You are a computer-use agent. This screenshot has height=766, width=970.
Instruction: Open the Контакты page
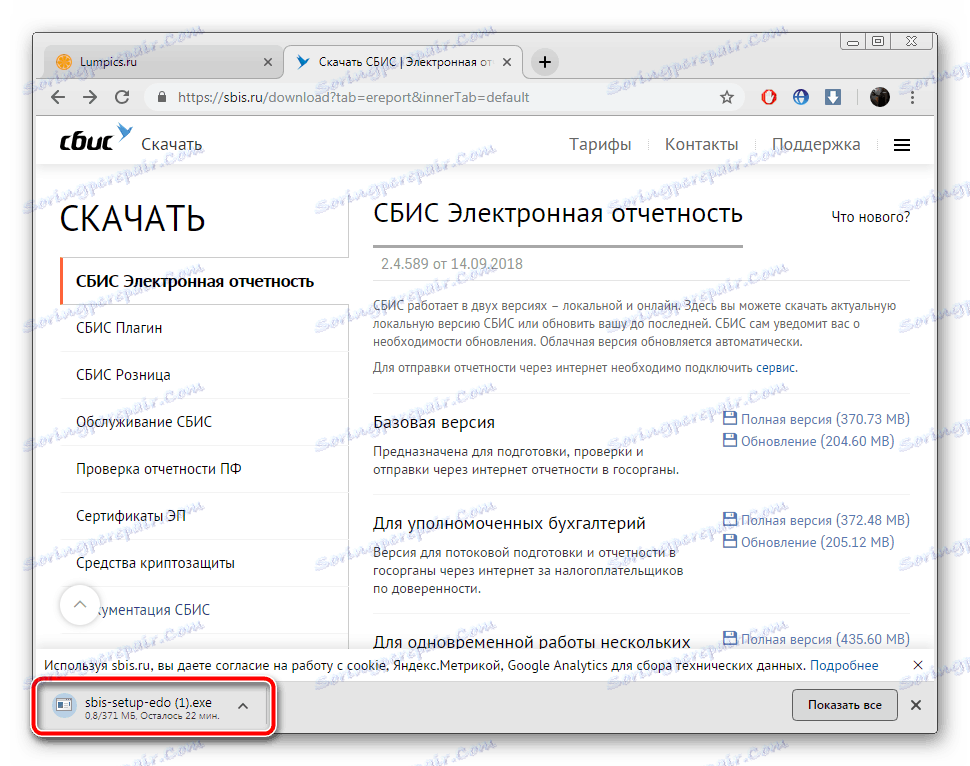click(x=702, y=144)
